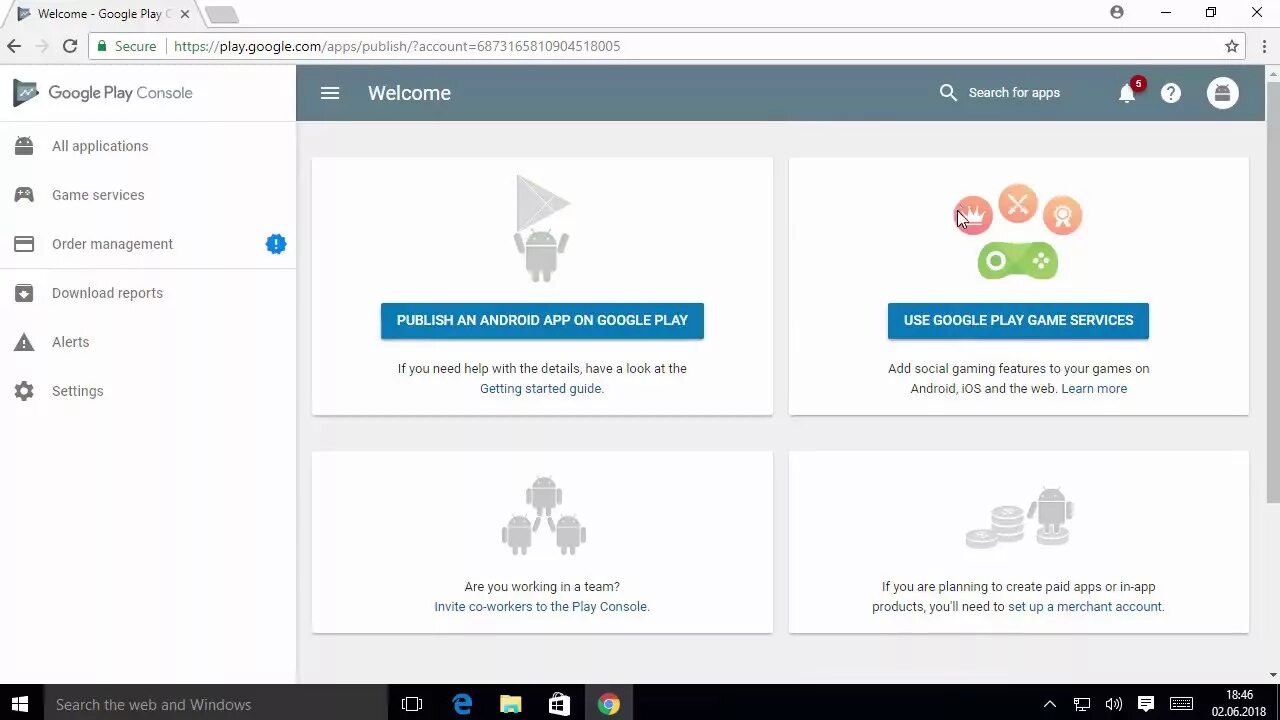This screenshot has height=720, width=1280.
Task: Click the browser address bar URL
Action: click(x=397, y=46)
